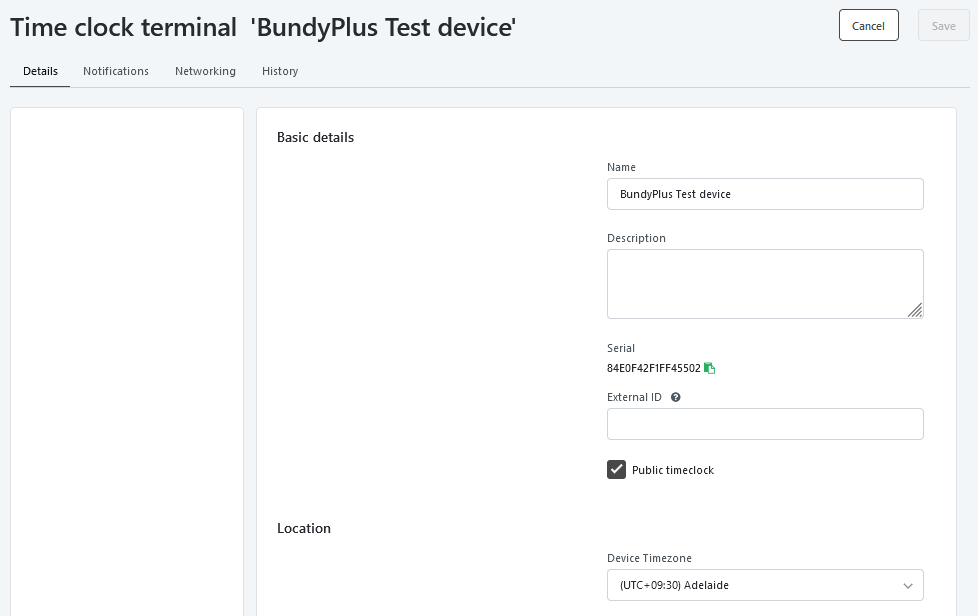
Task: View the History tab
Action: pyautogui.click(x=280, y=71)
